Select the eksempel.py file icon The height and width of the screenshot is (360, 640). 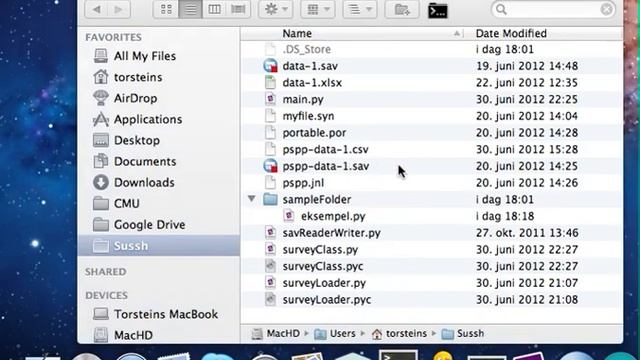point(289,216)
